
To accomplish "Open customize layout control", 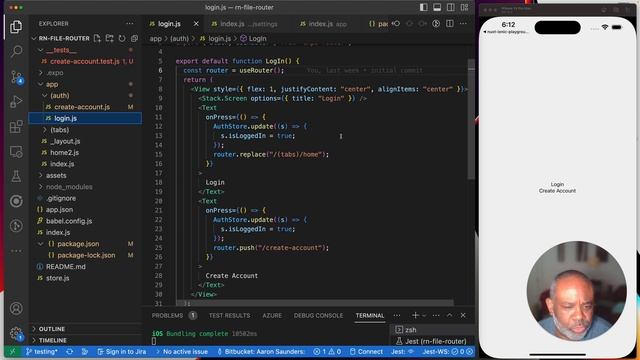I will click(x=464, y=7).
